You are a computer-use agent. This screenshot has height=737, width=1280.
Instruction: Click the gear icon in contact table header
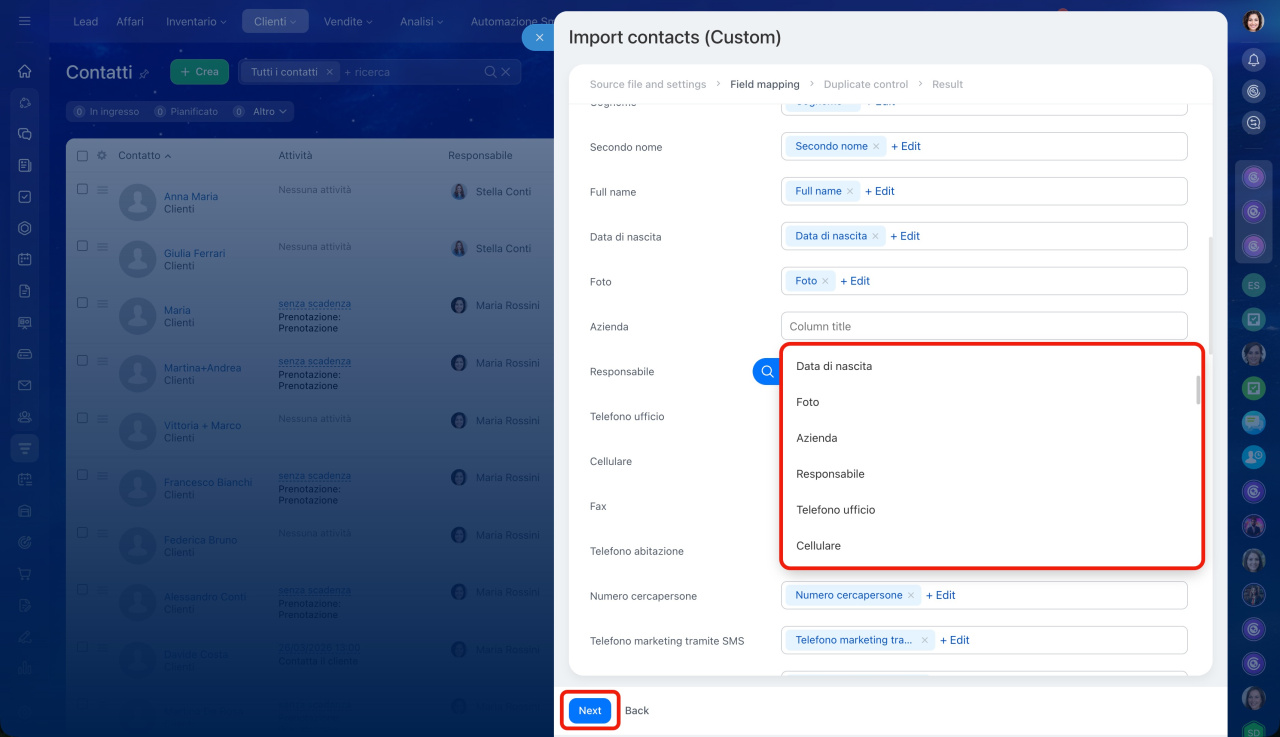coord(101,156)
